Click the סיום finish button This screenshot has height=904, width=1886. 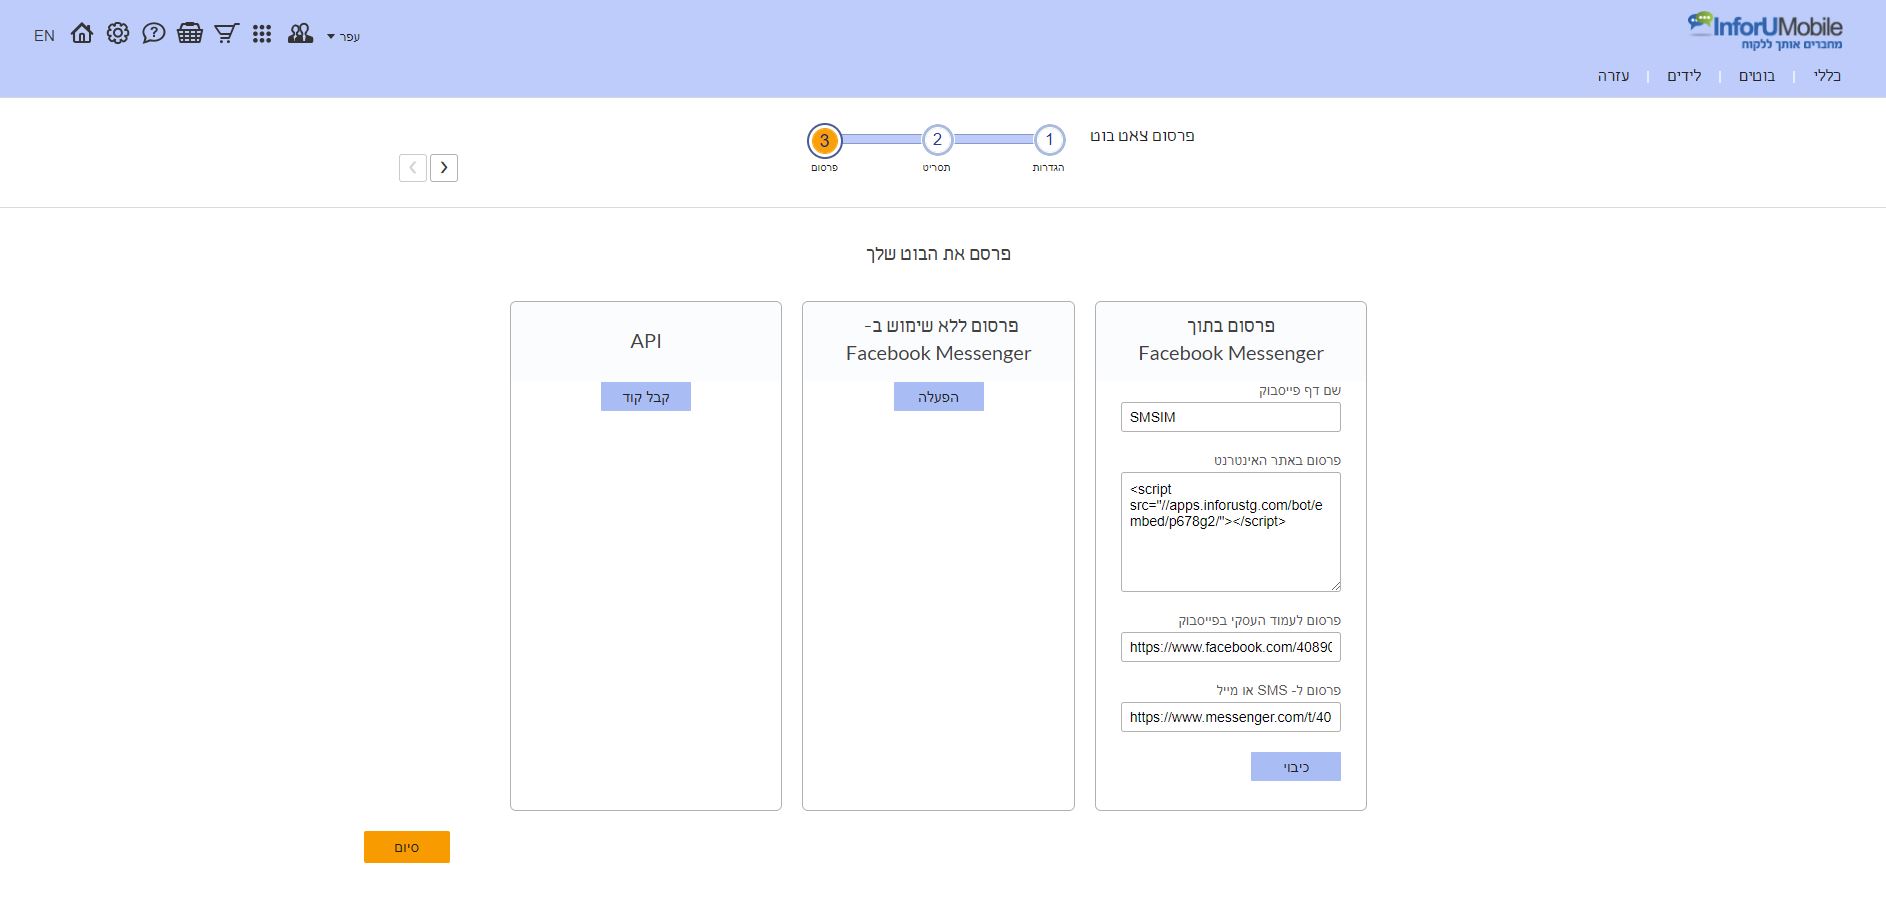point(407,847)
